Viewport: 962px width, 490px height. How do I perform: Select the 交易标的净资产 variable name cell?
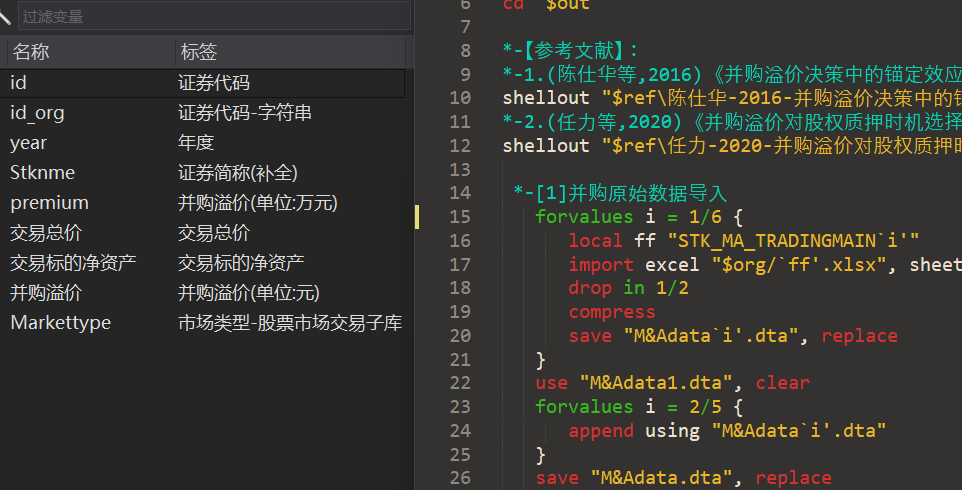point(73,263)
